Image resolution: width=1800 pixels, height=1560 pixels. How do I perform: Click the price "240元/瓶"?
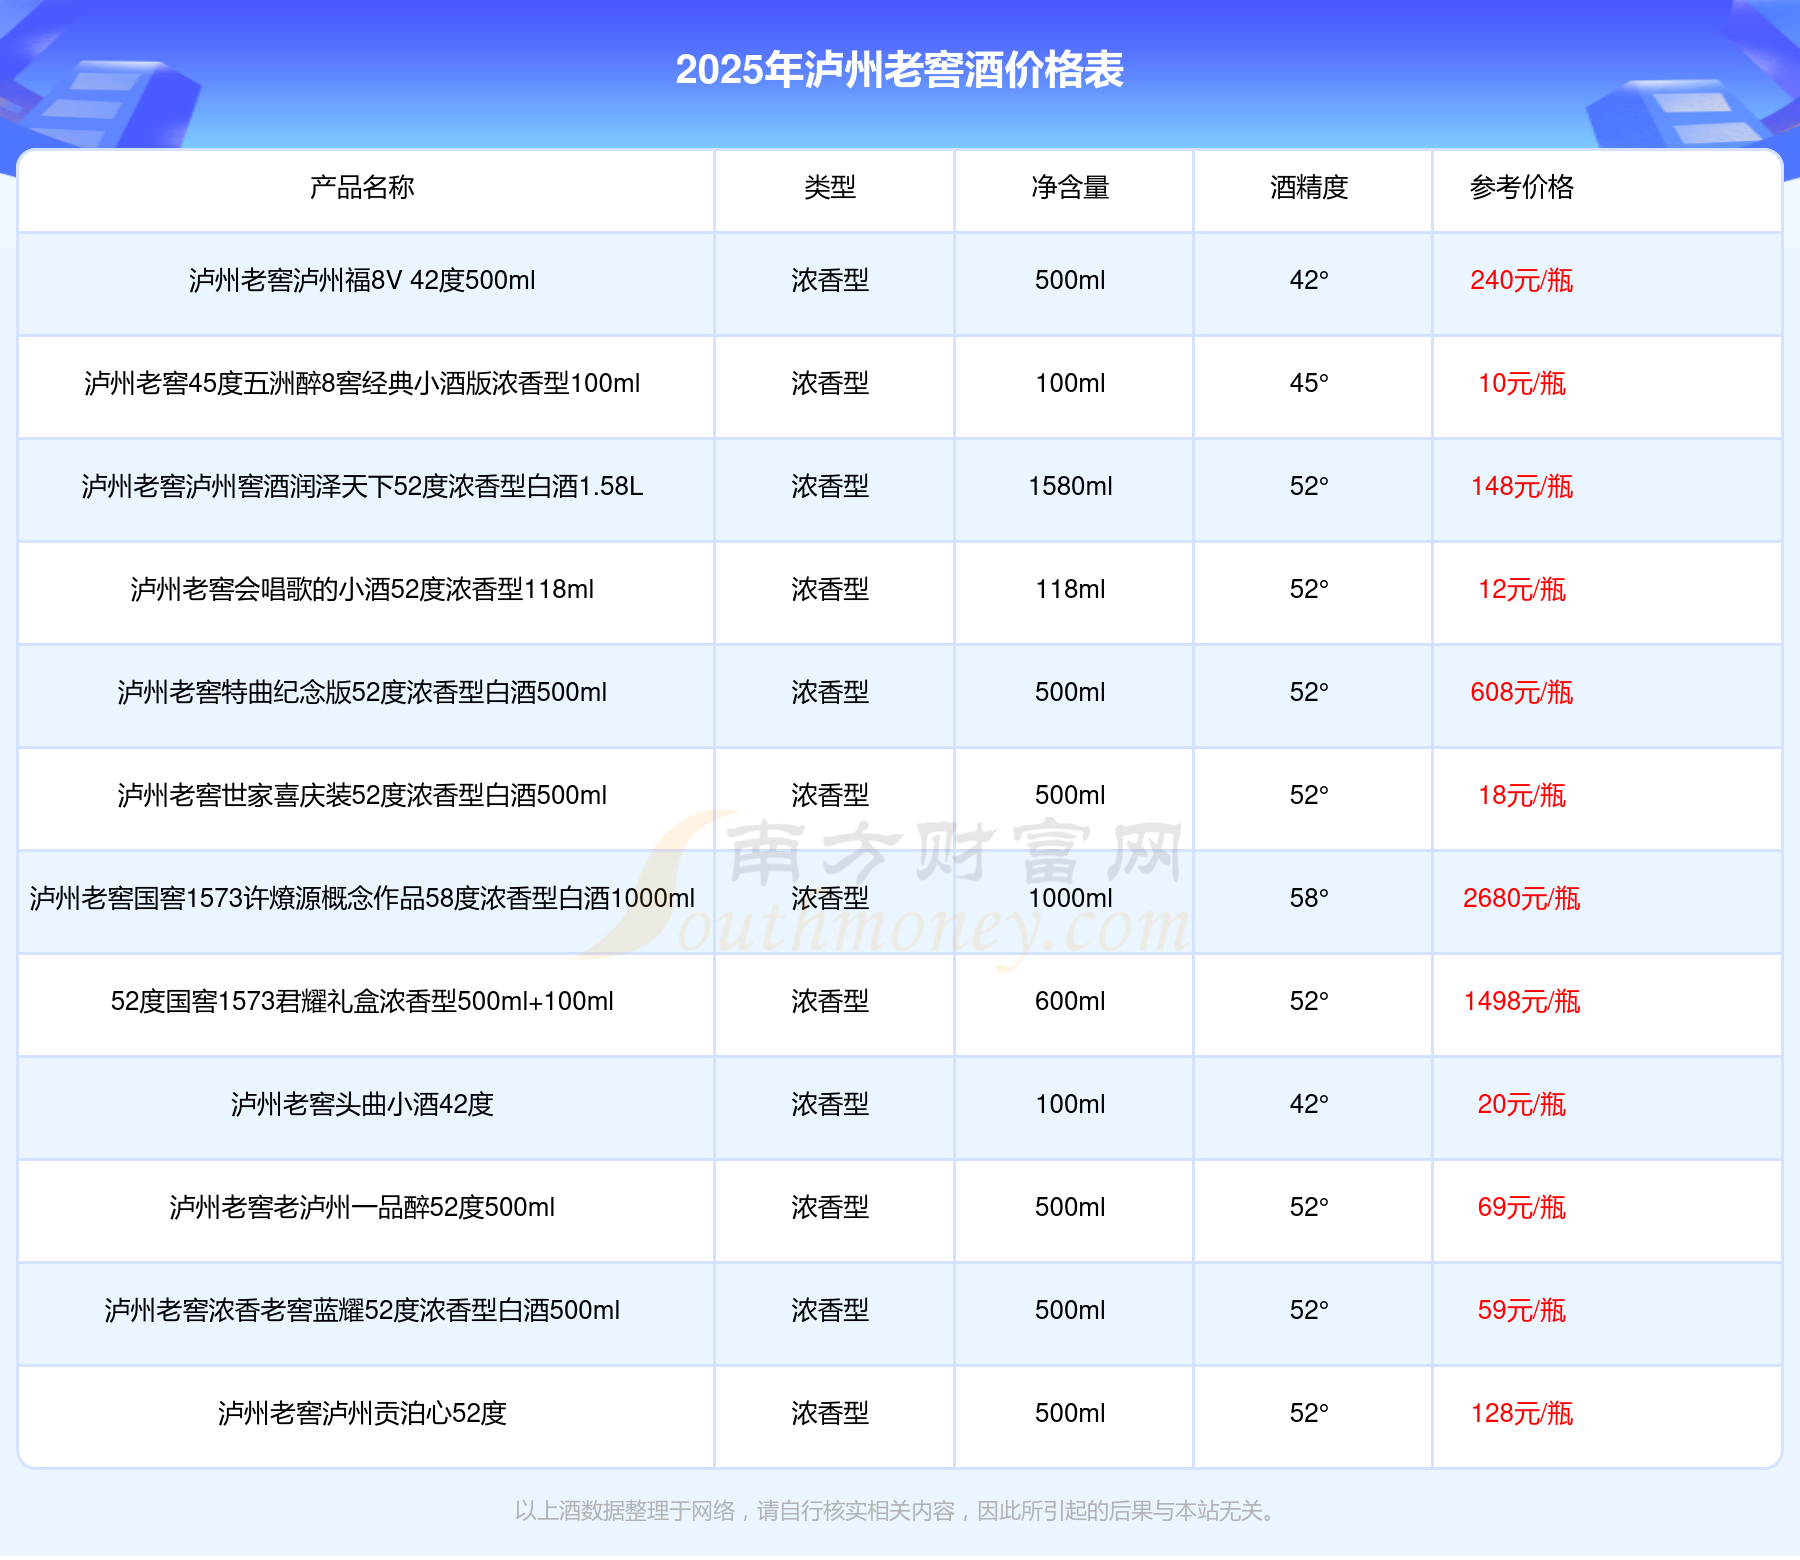click(x=1522, y=280)
